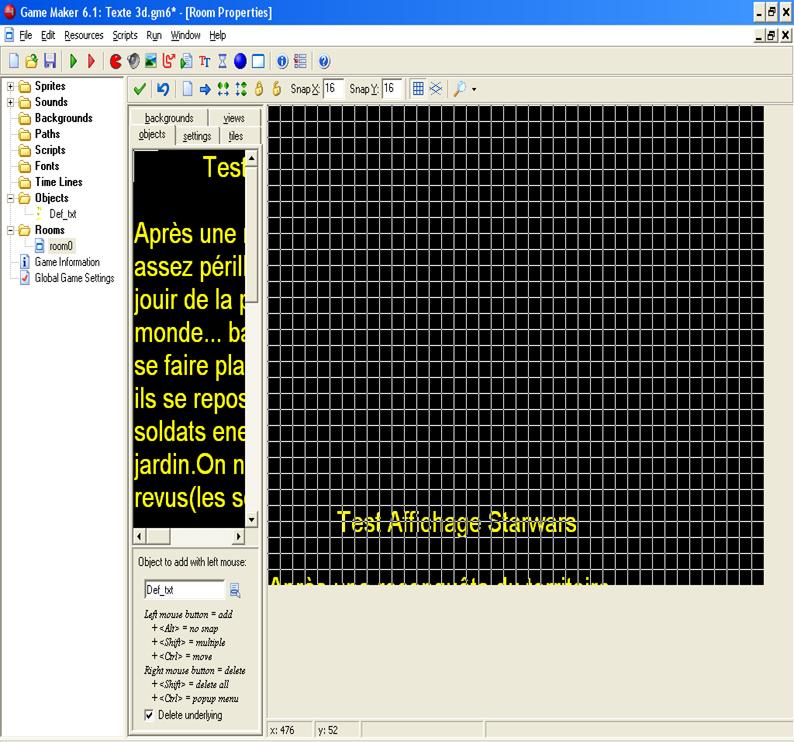
Task: Add a background resource
Action: click(150, 61)
